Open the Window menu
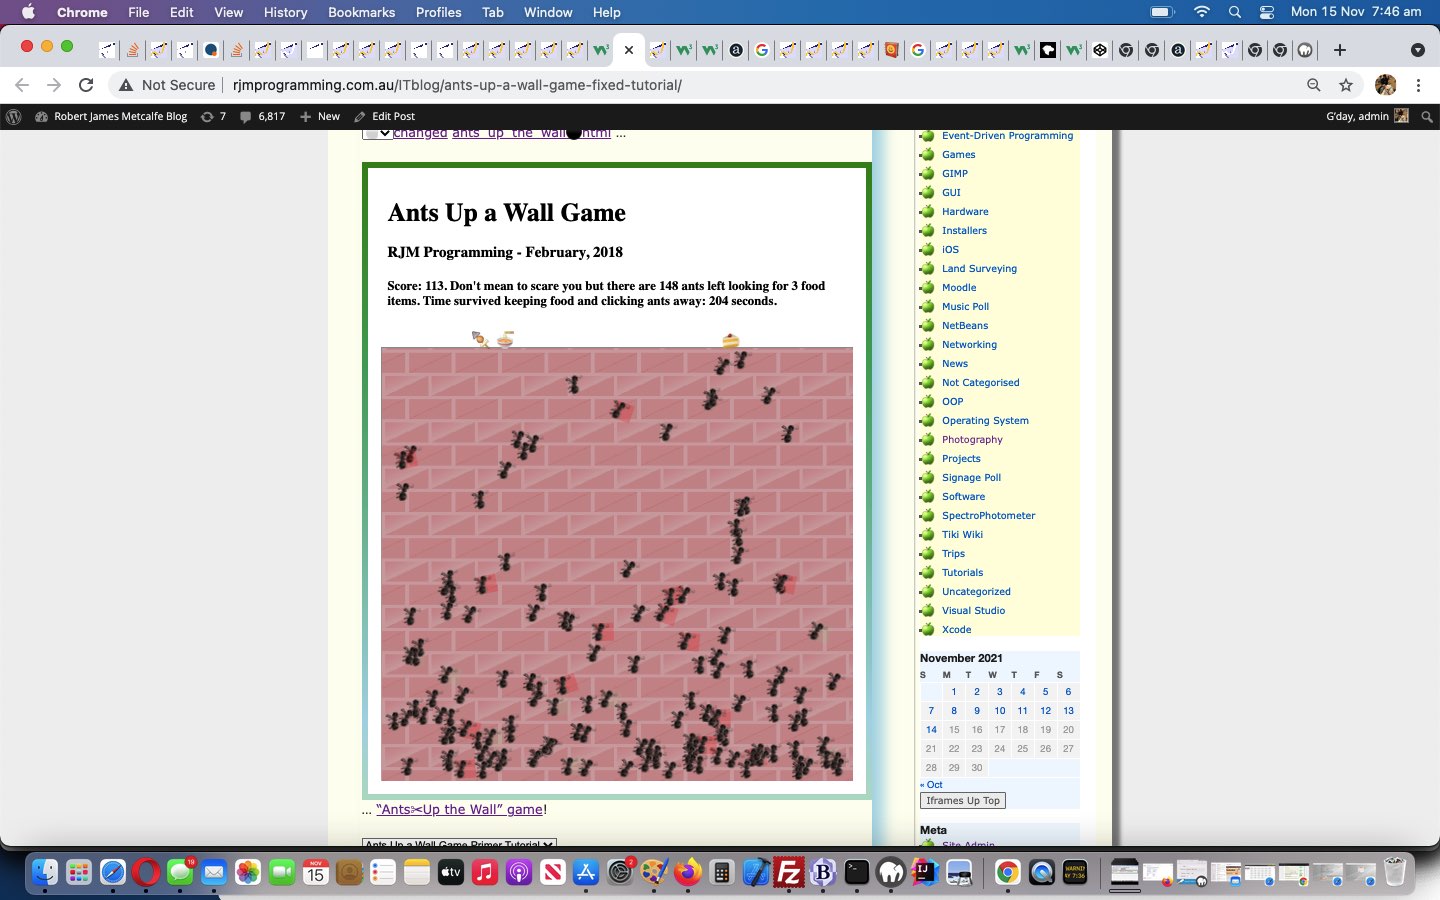This screenshot has width=1440, height=900. [548, 12]
